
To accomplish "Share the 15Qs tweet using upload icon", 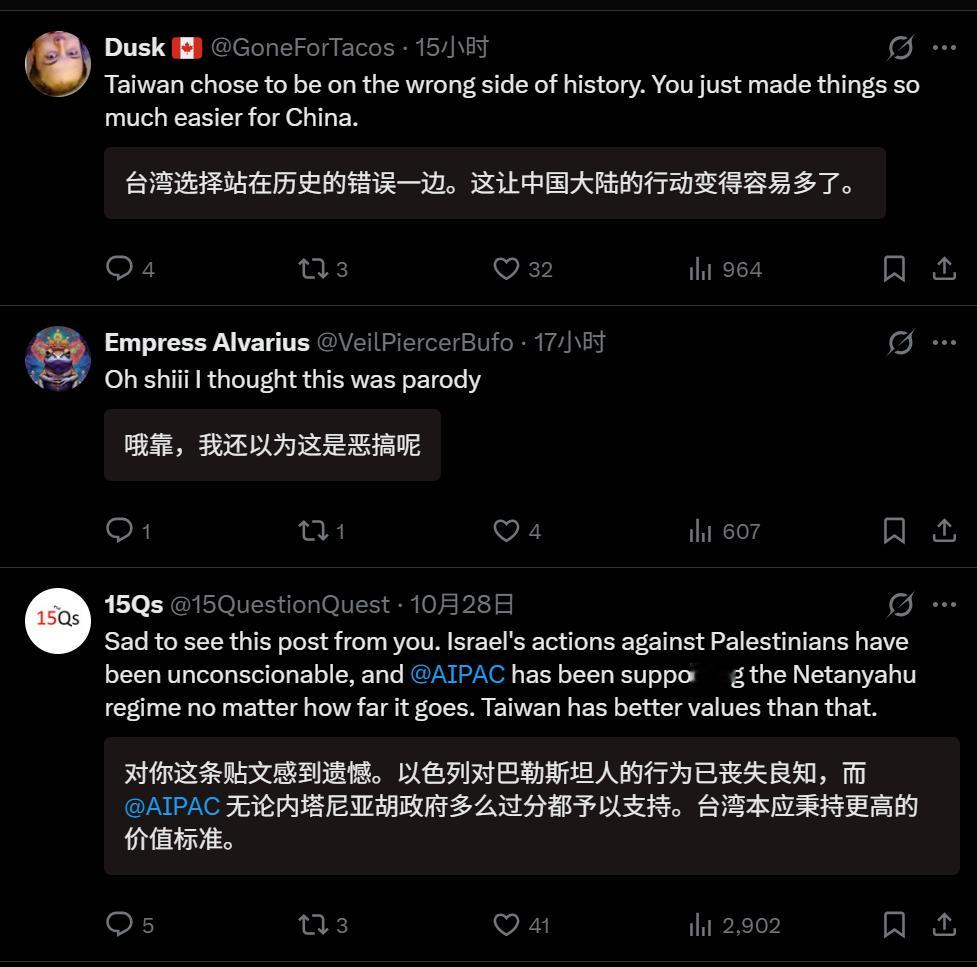I will [944, 925].
